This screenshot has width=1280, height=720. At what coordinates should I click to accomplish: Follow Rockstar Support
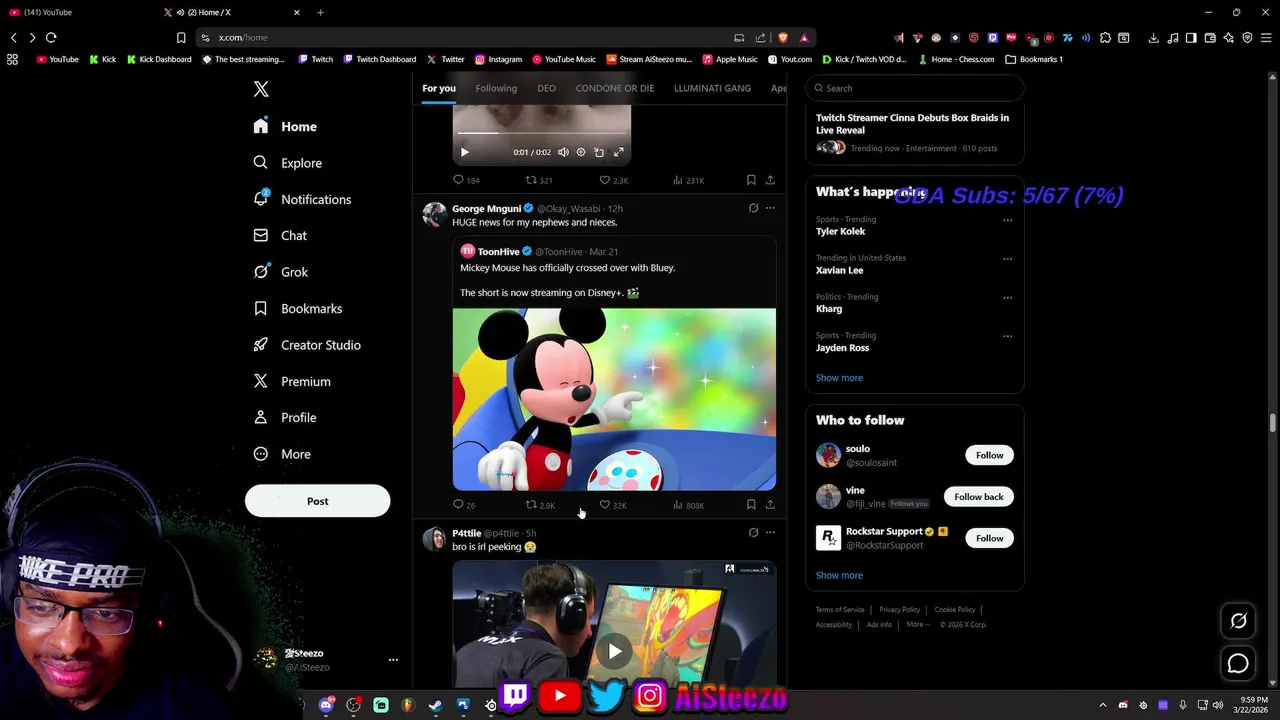989,538
